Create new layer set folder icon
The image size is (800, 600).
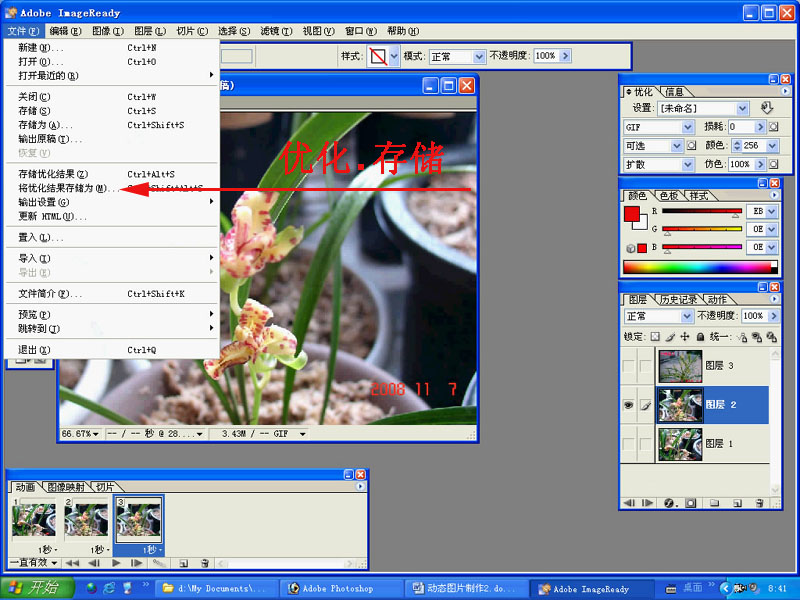714,503
